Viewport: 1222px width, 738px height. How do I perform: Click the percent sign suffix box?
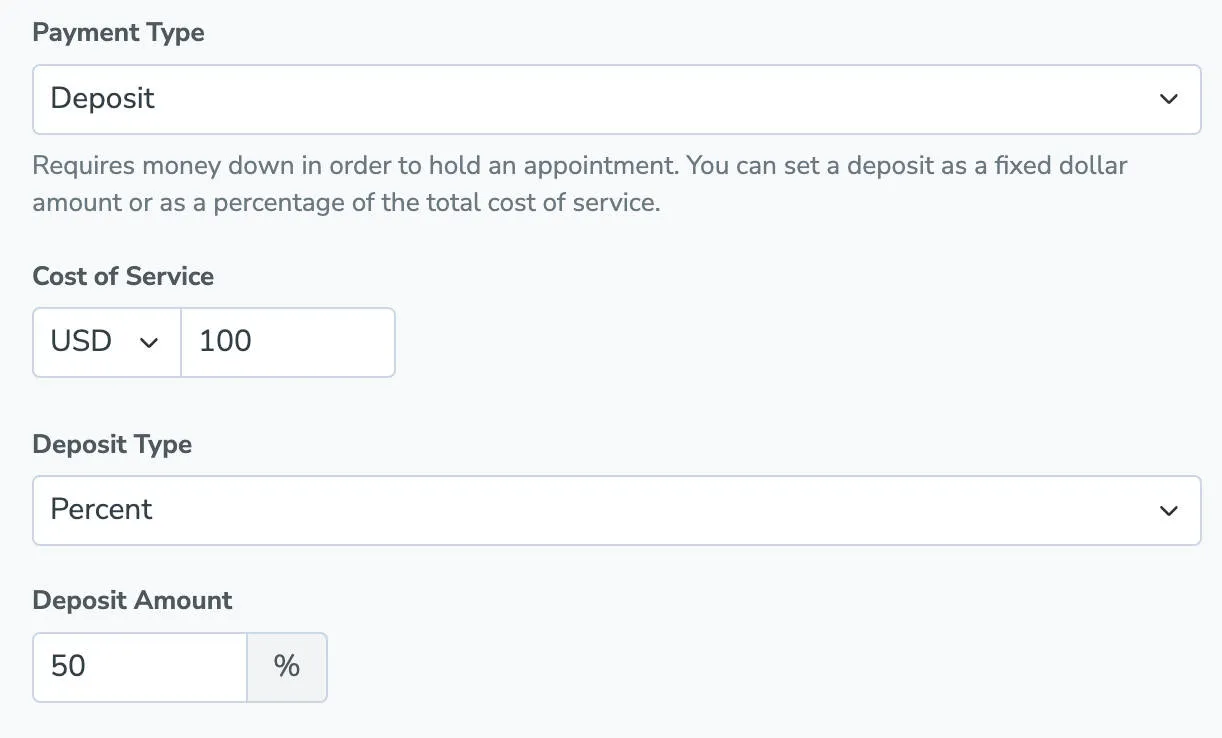287,667
